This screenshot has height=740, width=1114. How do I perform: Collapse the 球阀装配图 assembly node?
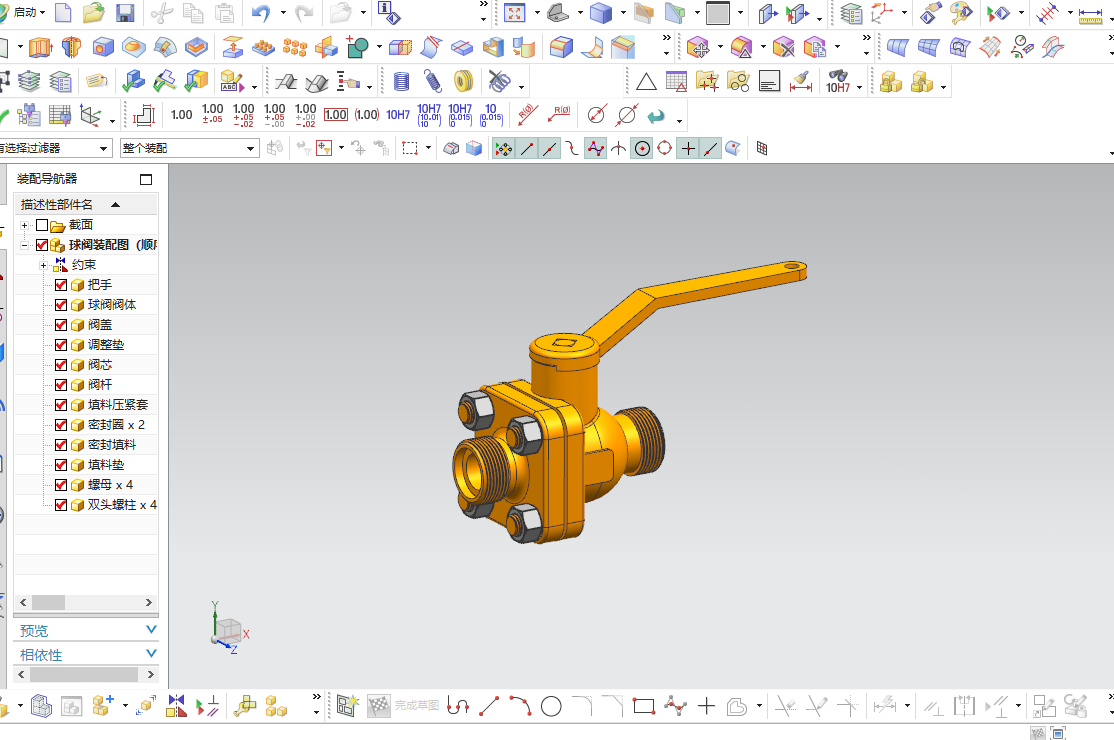pyautogui.click(x=24, y=245)
